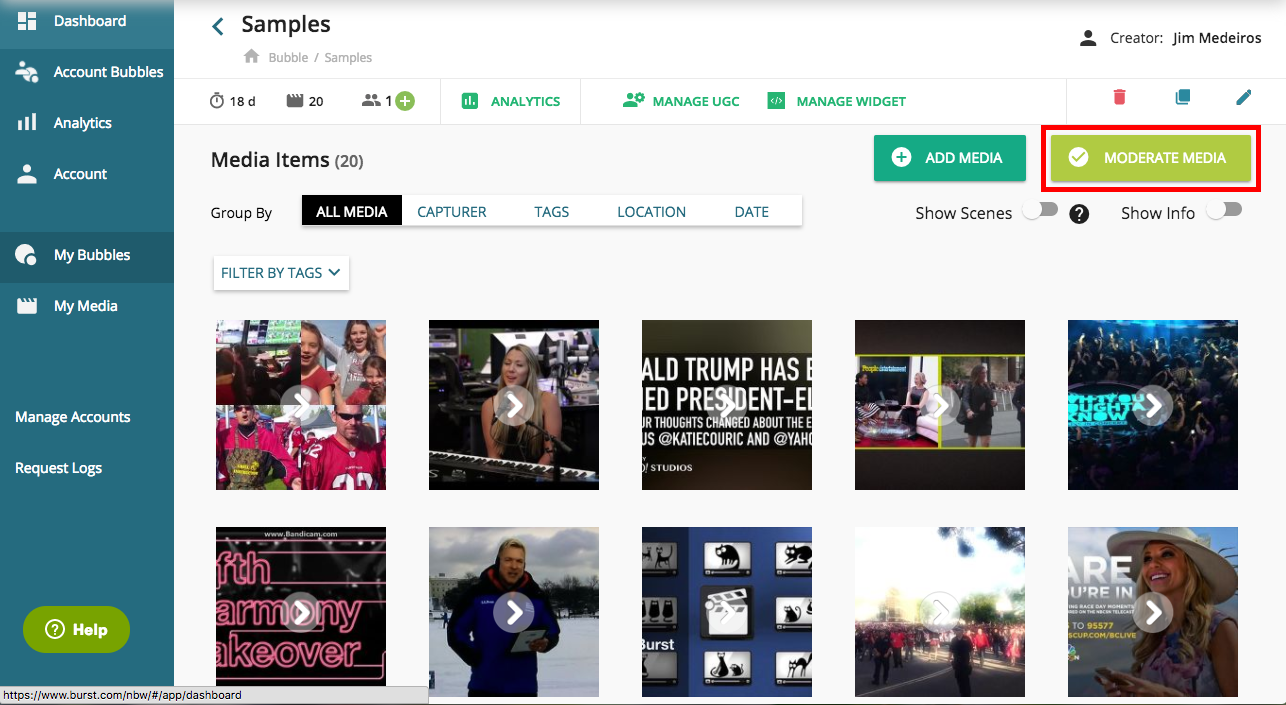Click the duplicate bubble copy icon
Image resolution: width=1286 pixels, height=705 pixels.
pos(1182,97)
